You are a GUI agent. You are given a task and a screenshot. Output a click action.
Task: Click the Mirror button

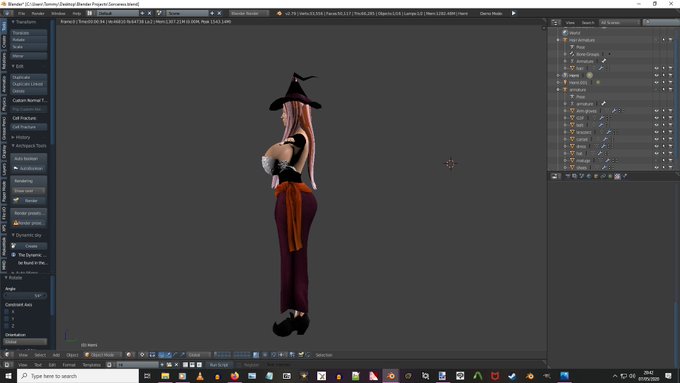coord(29,56)
